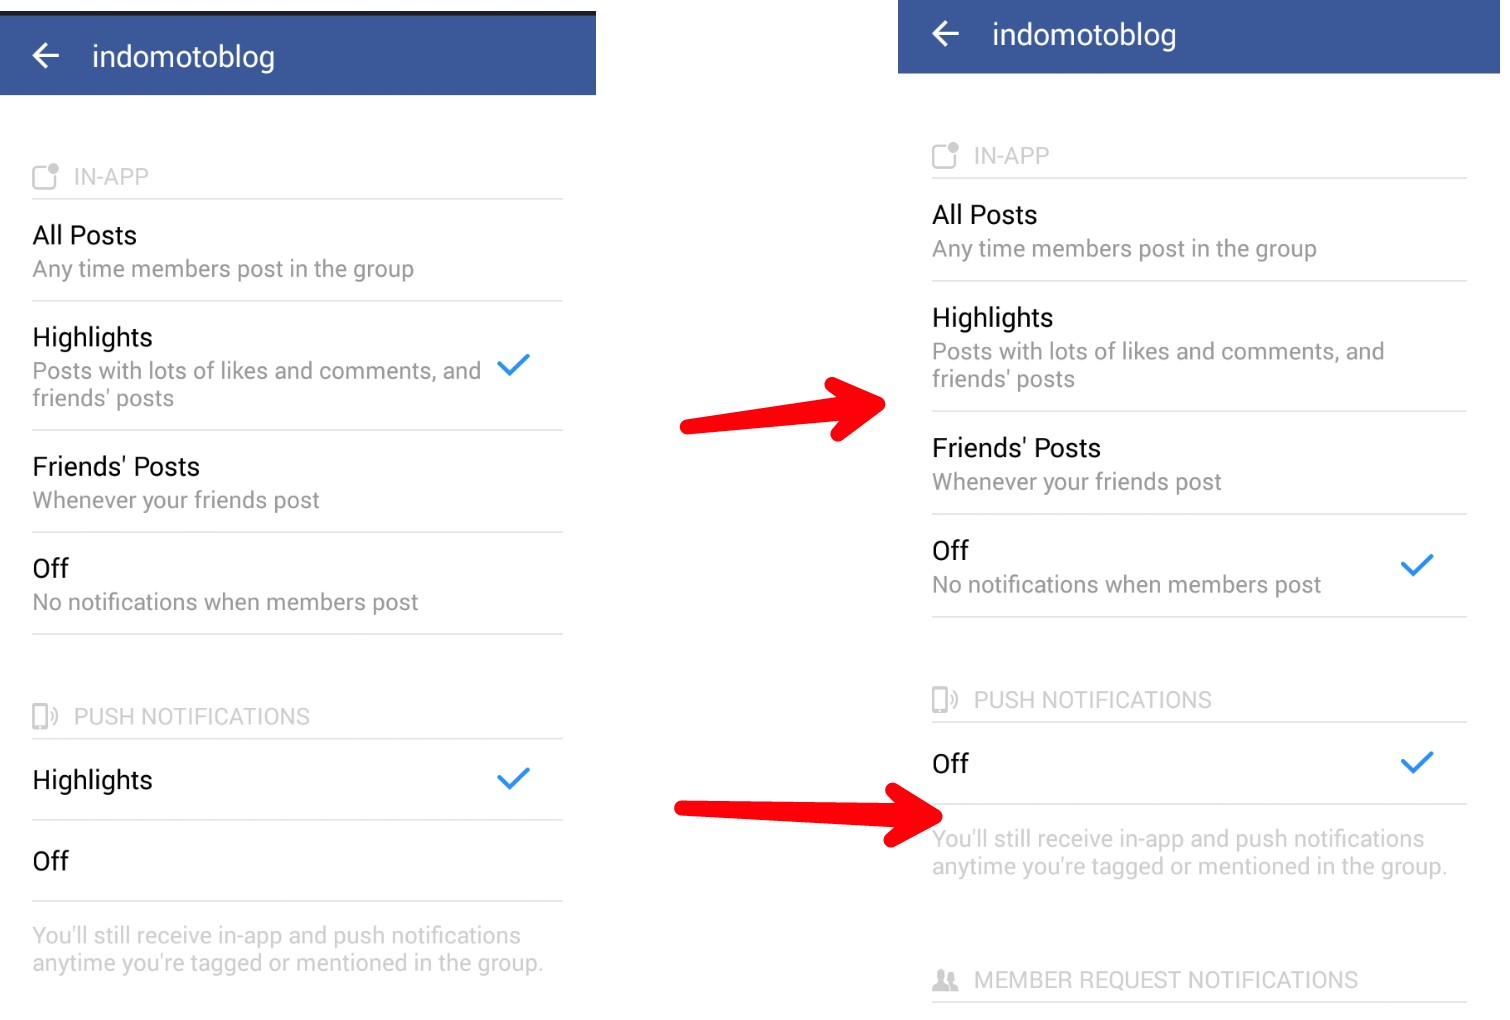Open the MEMBER REQUEST NOTIFICATIONS section header
This screenshot has width=1510, height=1020.
(x=1165, y=980)
